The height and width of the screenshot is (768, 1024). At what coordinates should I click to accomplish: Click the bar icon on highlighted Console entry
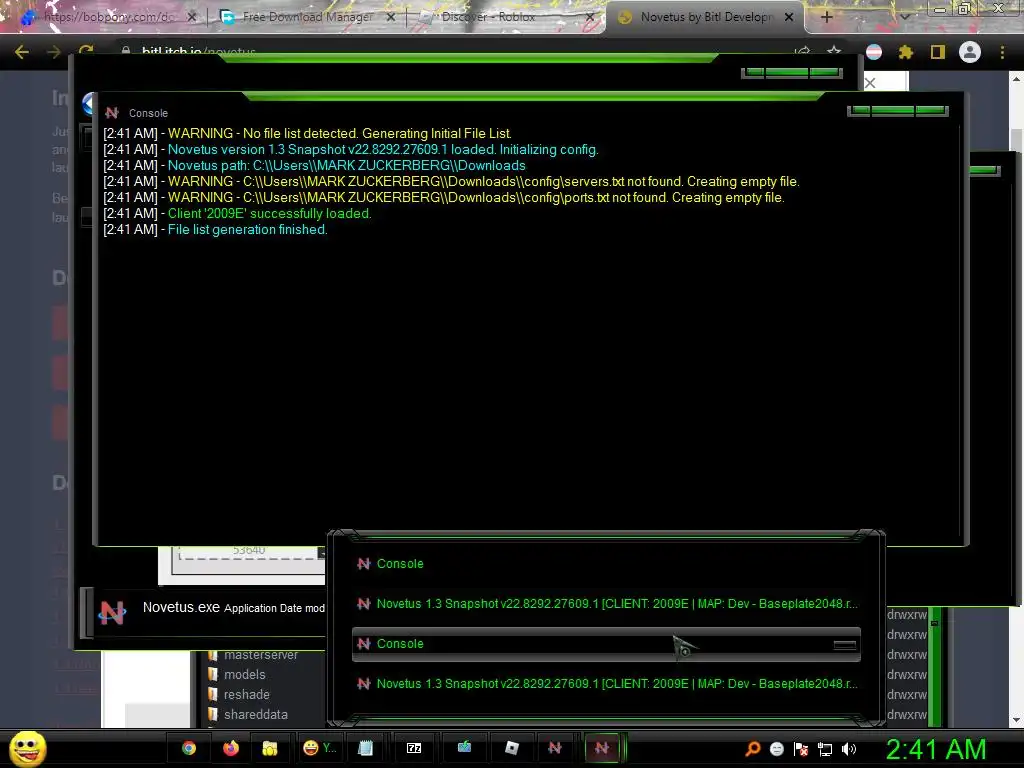pos(844,645)
